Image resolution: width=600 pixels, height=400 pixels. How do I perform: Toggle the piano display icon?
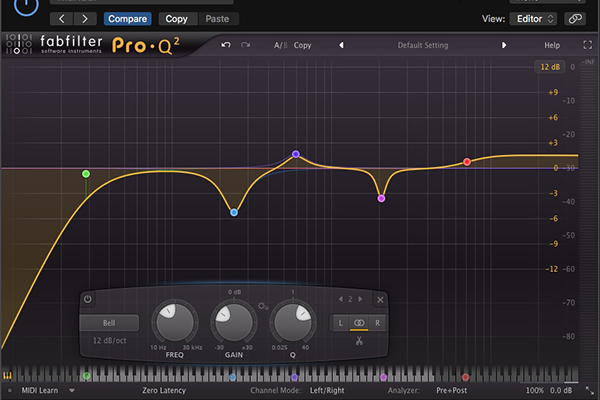tap(7, 376)
